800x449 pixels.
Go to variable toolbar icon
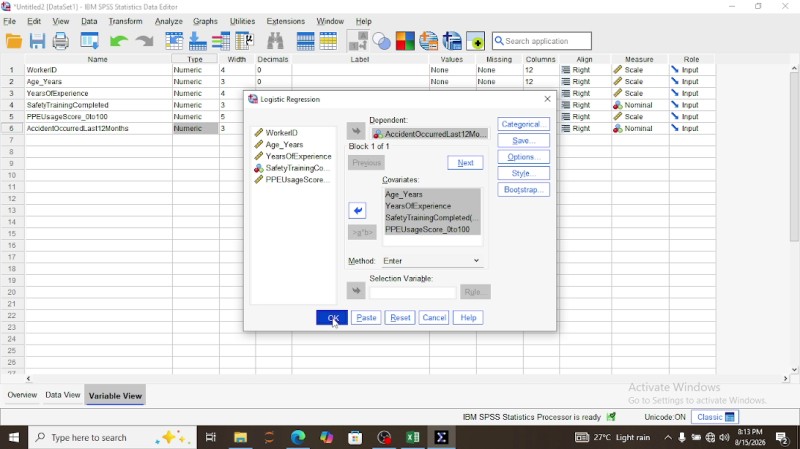[197, 41]
